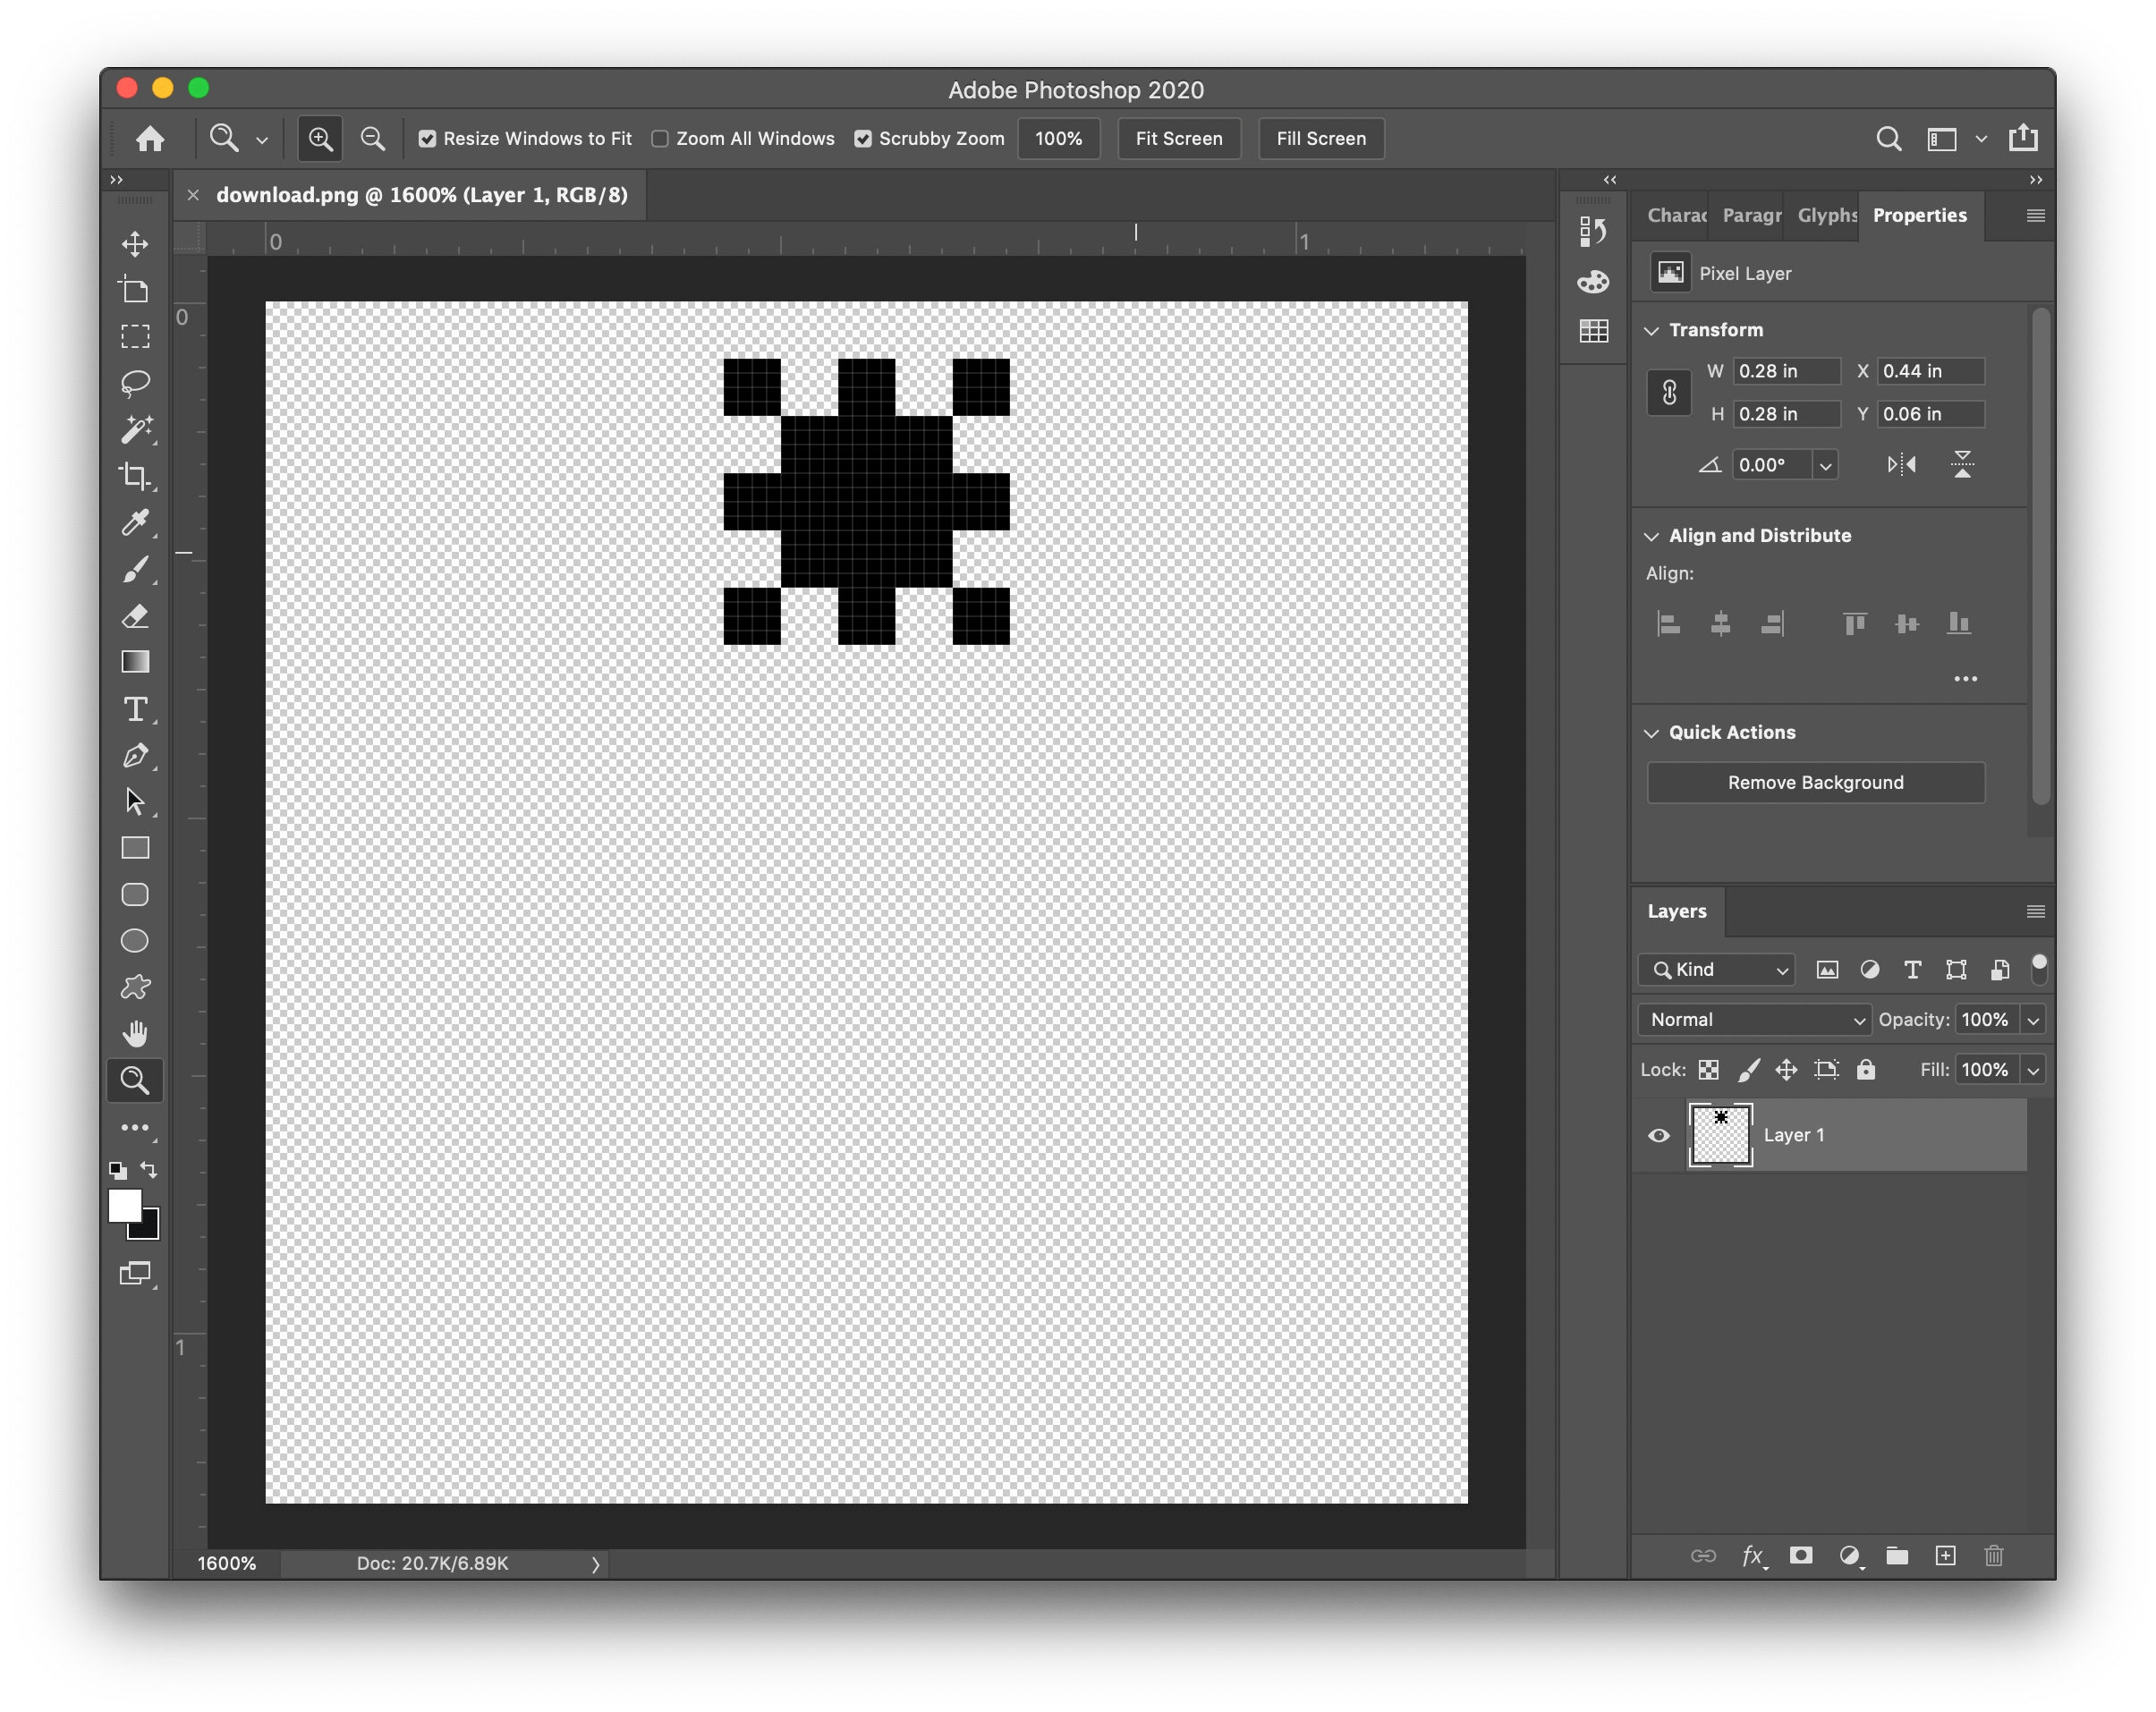Screen dimensions: 2156x1712
Task: Switch to the Paragraph tab
Action: pyautogui.click(x=1751, y=215)
